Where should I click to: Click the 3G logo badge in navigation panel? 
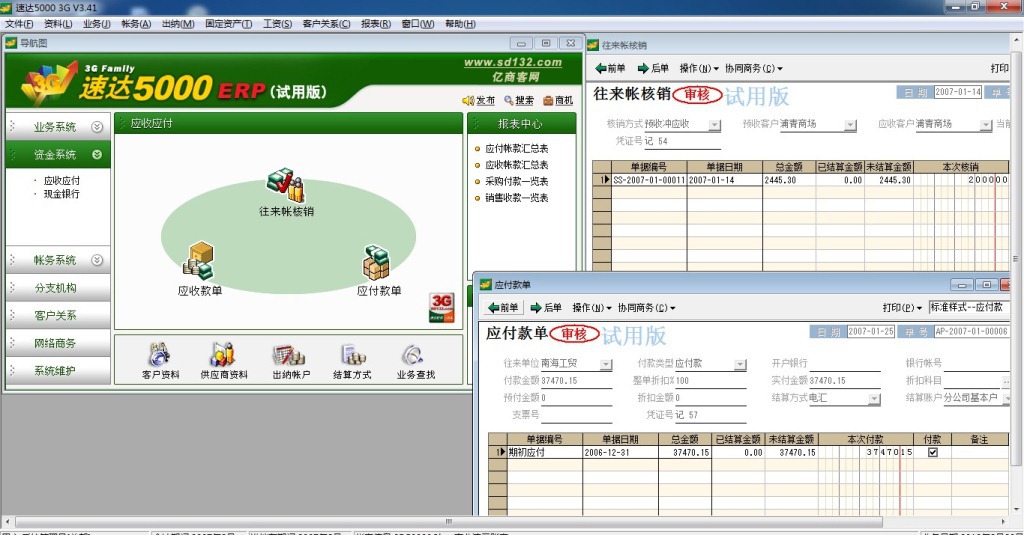[441, 308]
